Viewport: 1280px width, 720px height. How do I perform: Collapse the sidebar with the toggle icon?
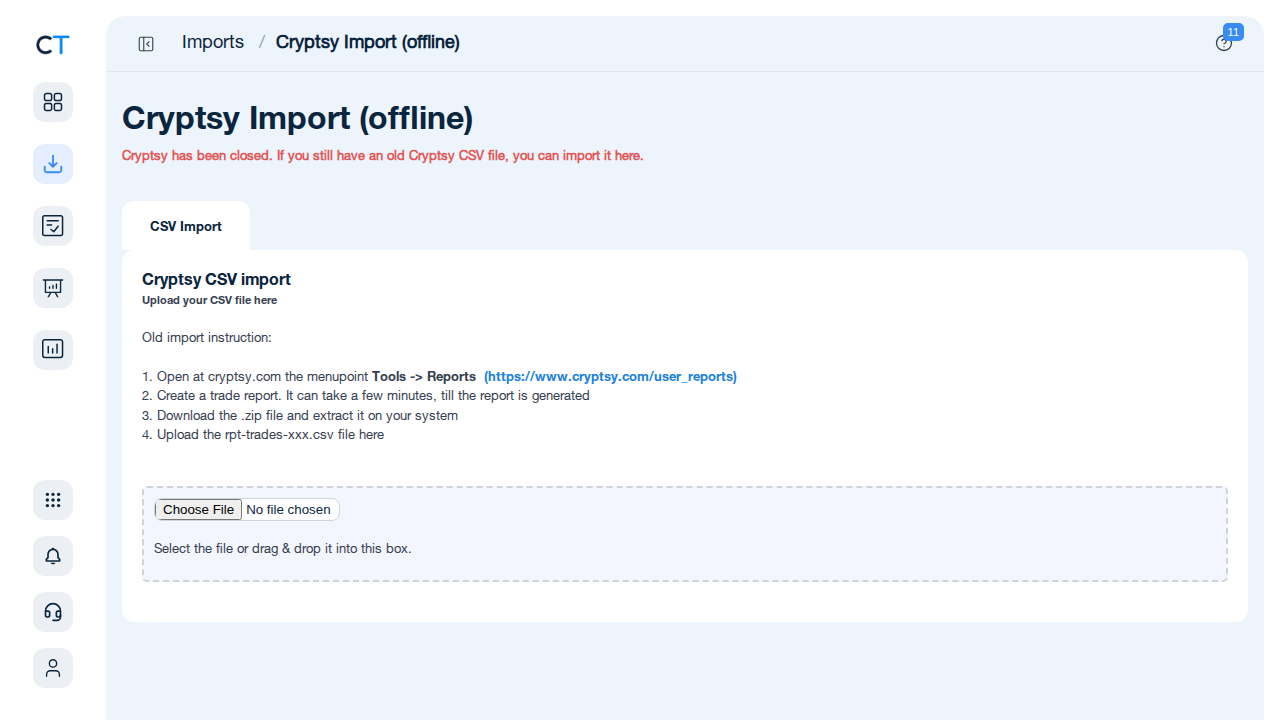[146, 43]
